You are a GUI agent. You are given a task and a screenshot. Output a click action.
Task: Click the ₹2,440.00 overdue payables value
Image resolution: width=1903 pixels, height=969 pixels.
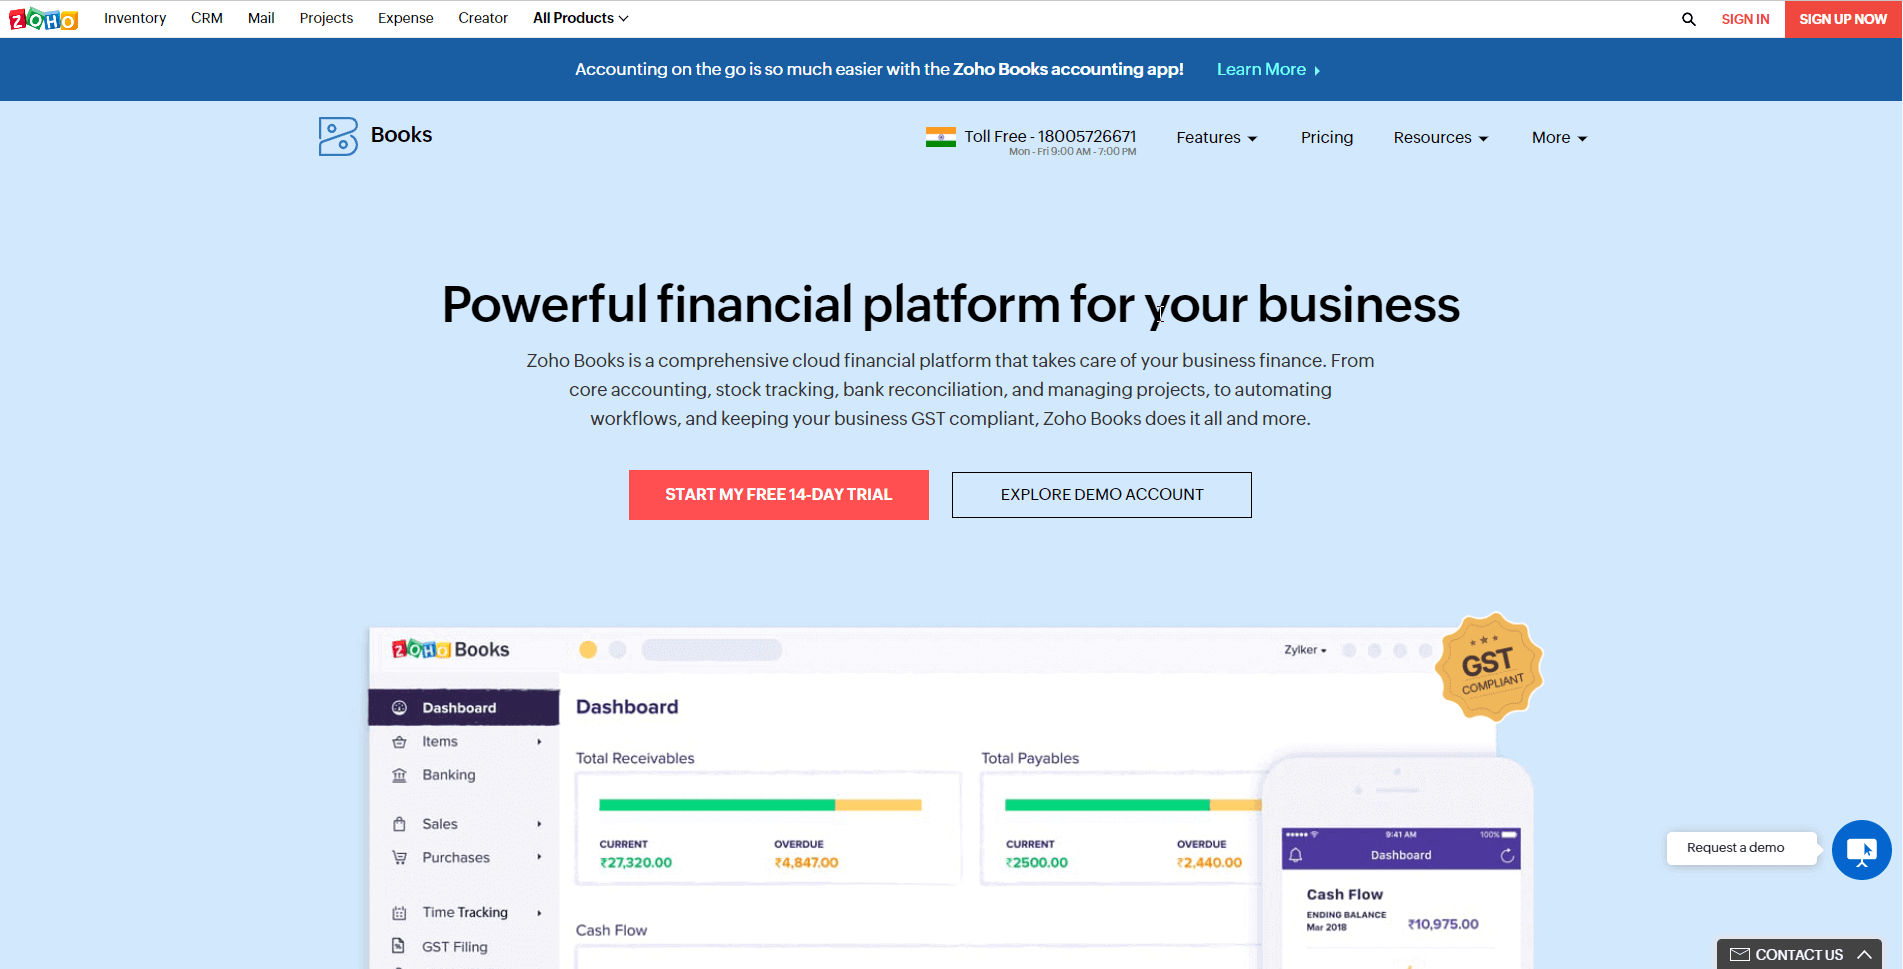point(1209,863)
